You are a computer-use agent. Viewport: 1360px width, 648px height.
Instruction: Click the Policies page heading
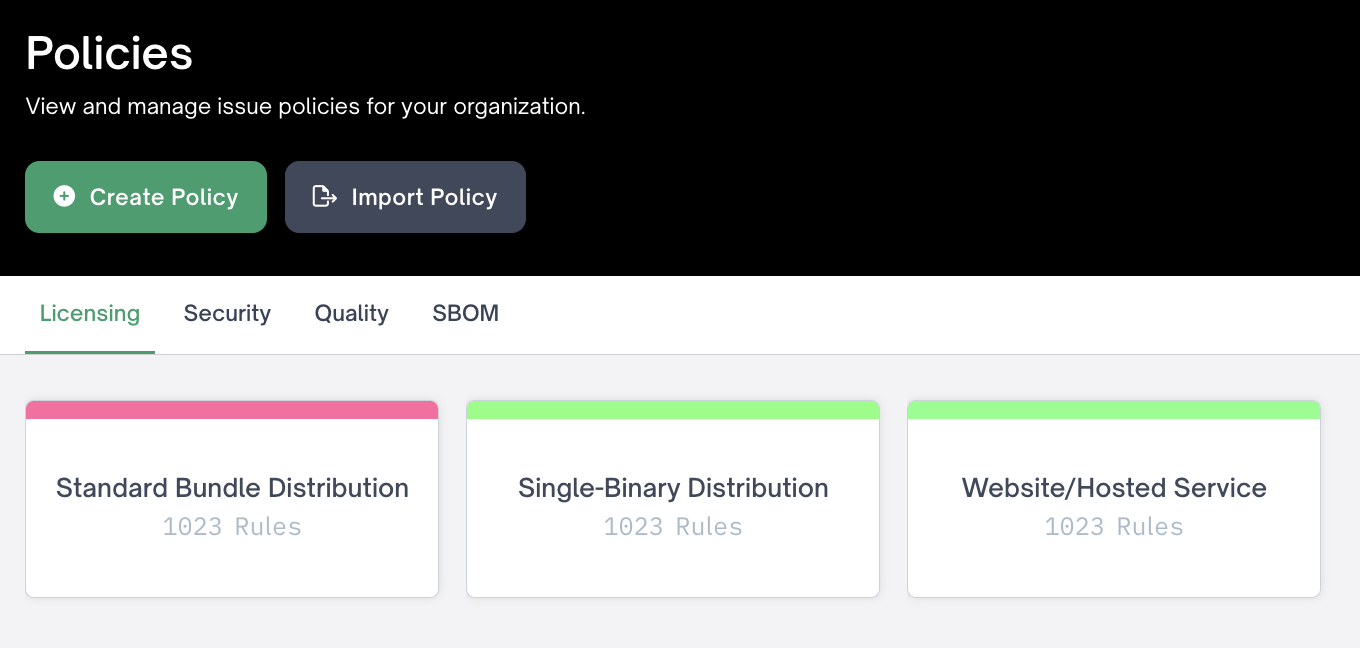[109, 53]
